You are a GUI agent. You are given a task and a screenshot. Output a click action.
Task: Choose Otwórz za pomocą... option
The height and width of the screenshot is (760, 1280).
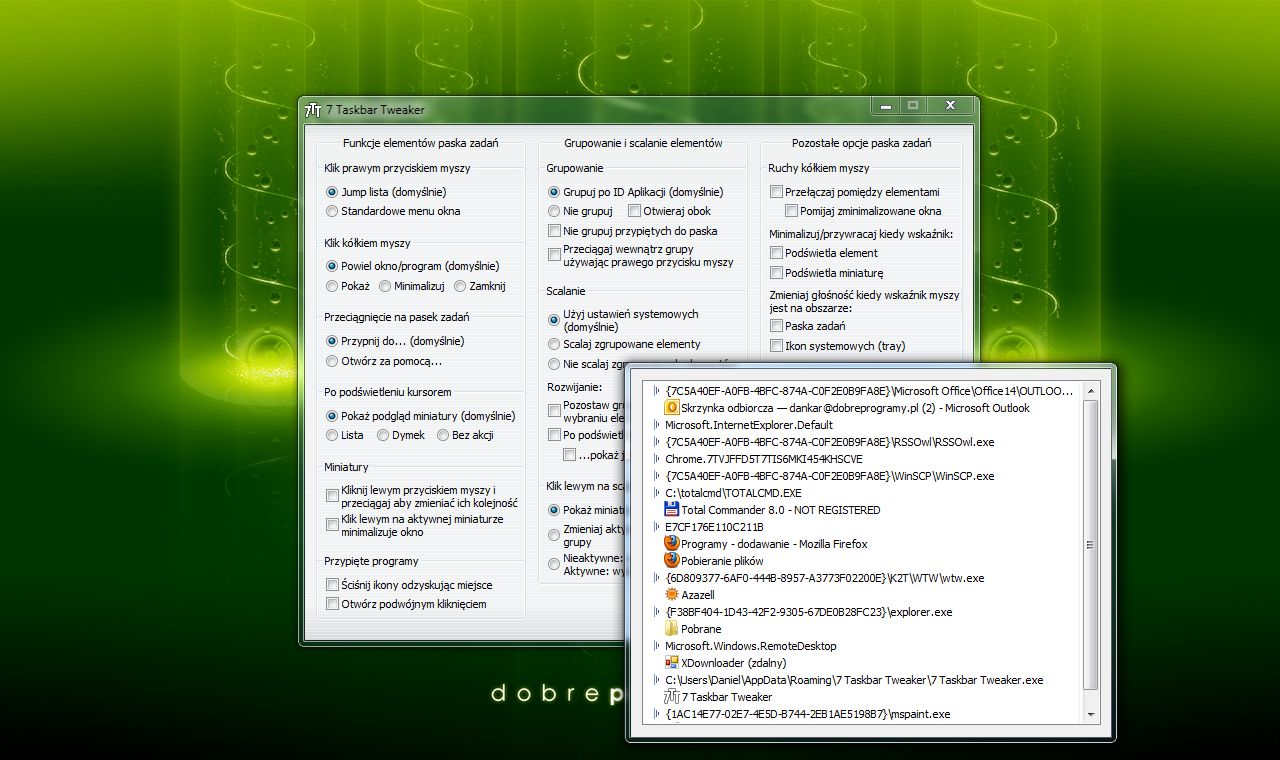click(332, 361)
